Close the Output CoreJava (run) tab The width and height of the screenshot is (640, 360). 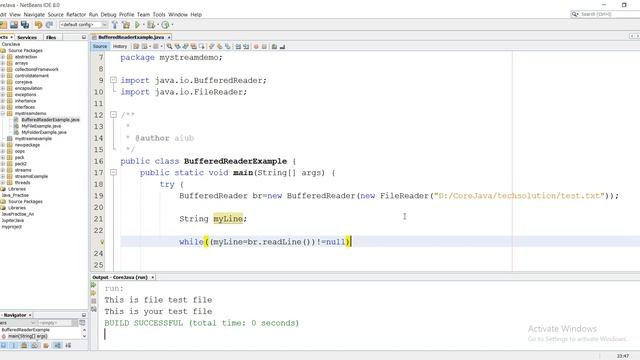point(153,277)
